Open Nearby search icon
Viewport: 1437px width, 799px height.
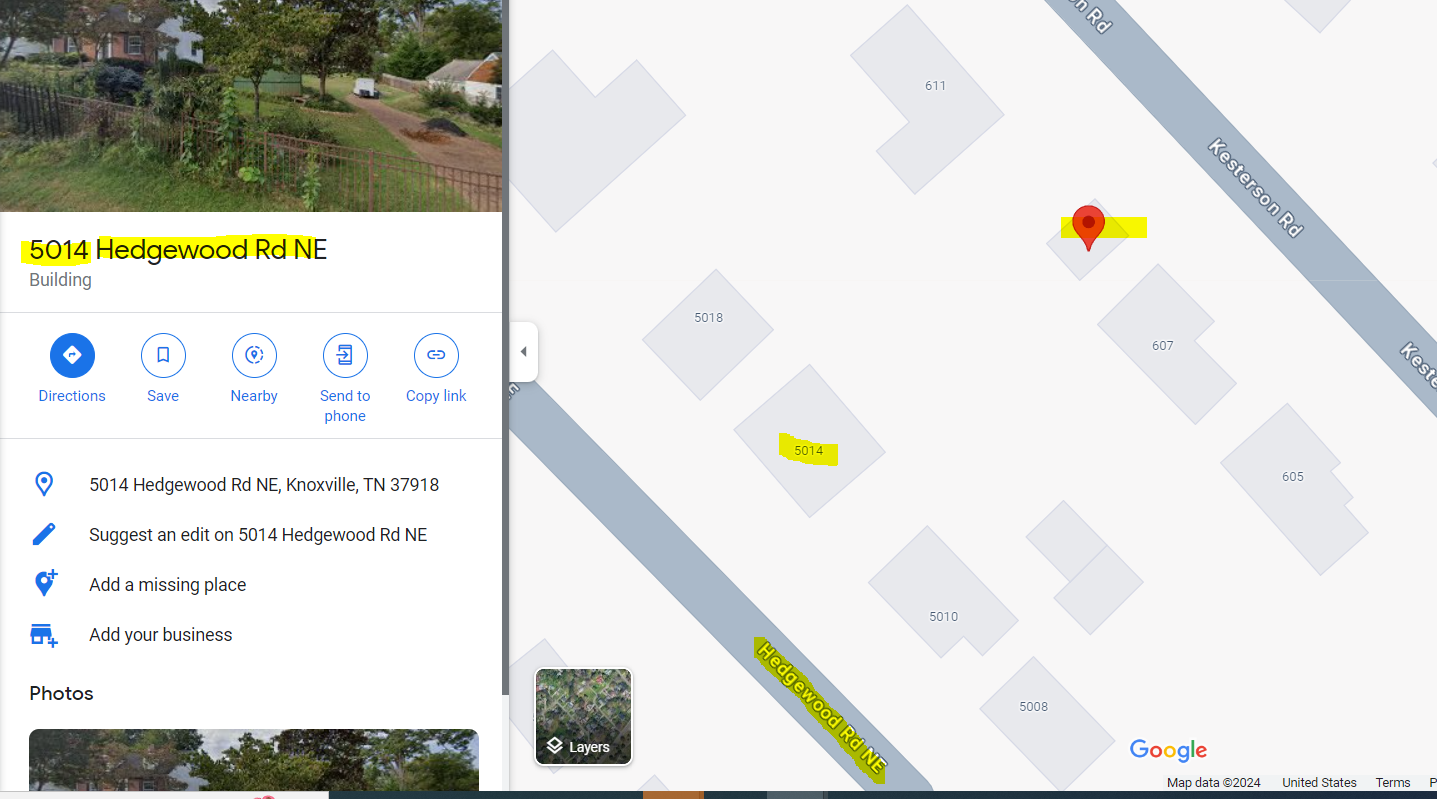click(254, 355)
